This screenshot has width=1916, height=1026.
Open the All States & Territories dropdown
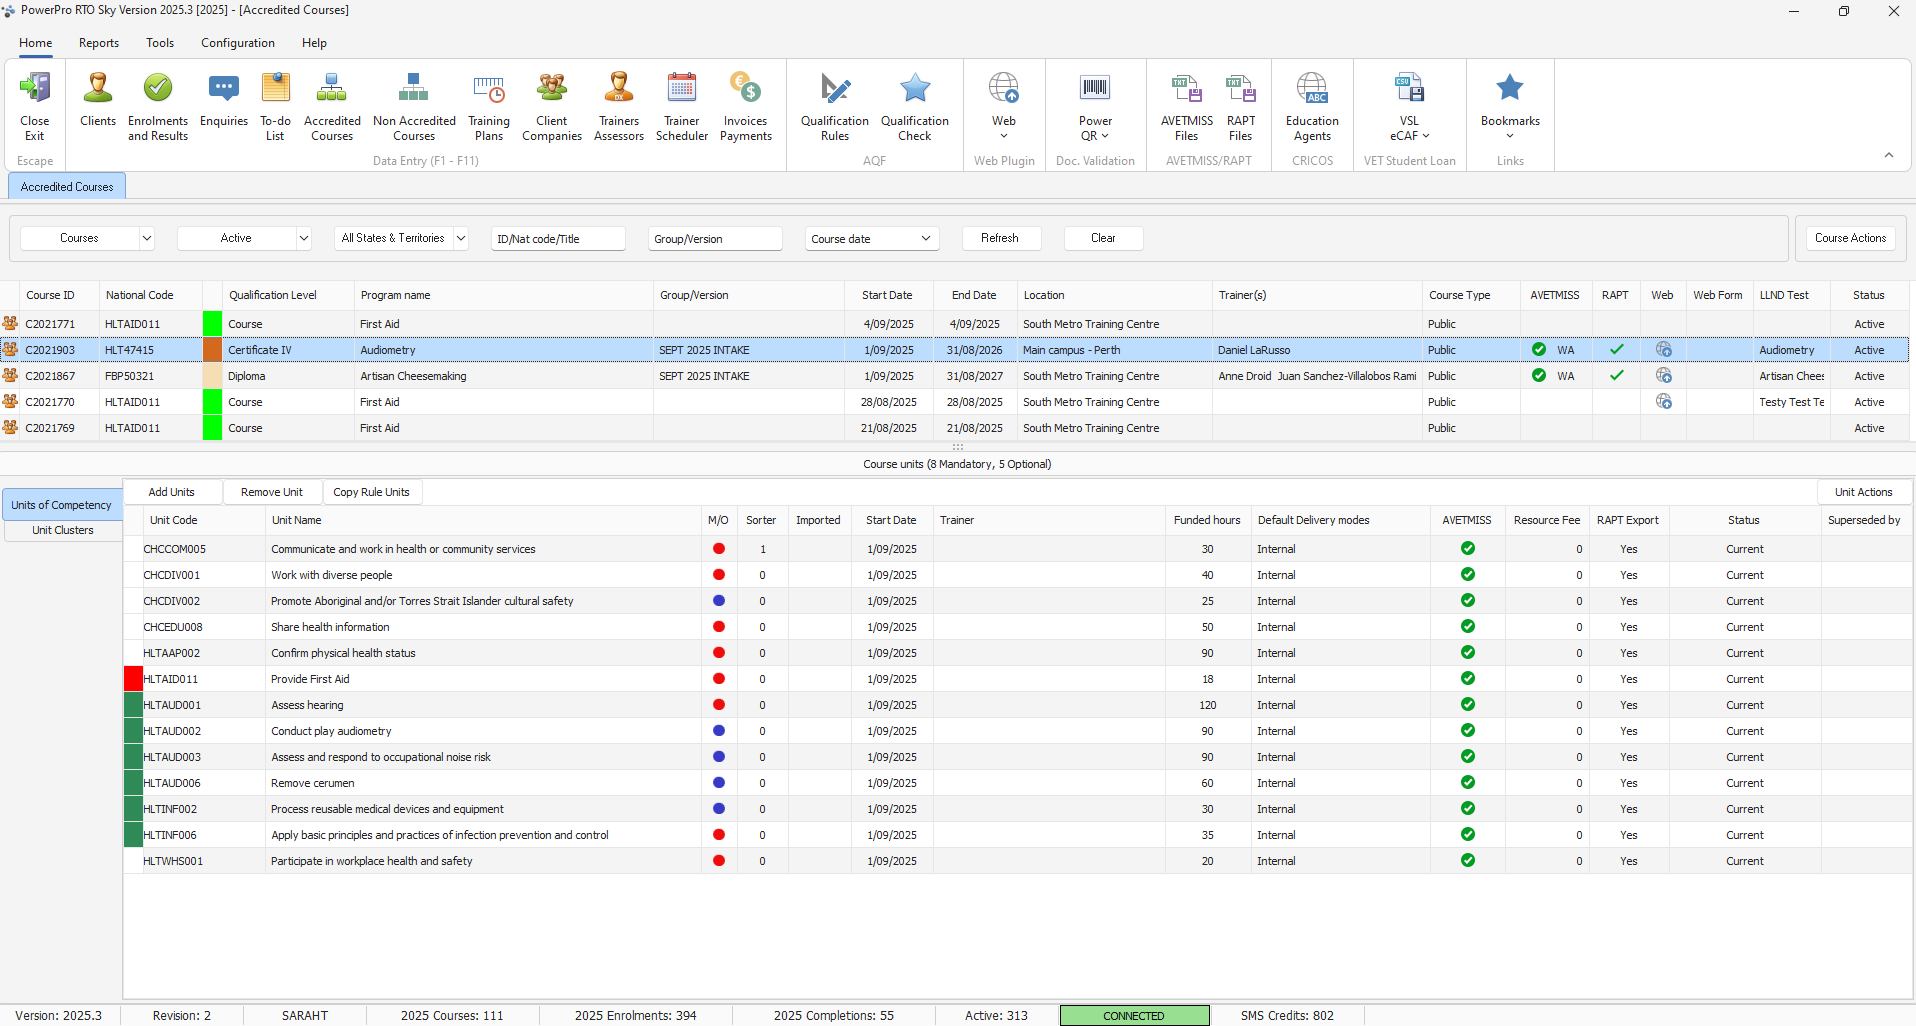pyautogui.click(x=461, y=238)
